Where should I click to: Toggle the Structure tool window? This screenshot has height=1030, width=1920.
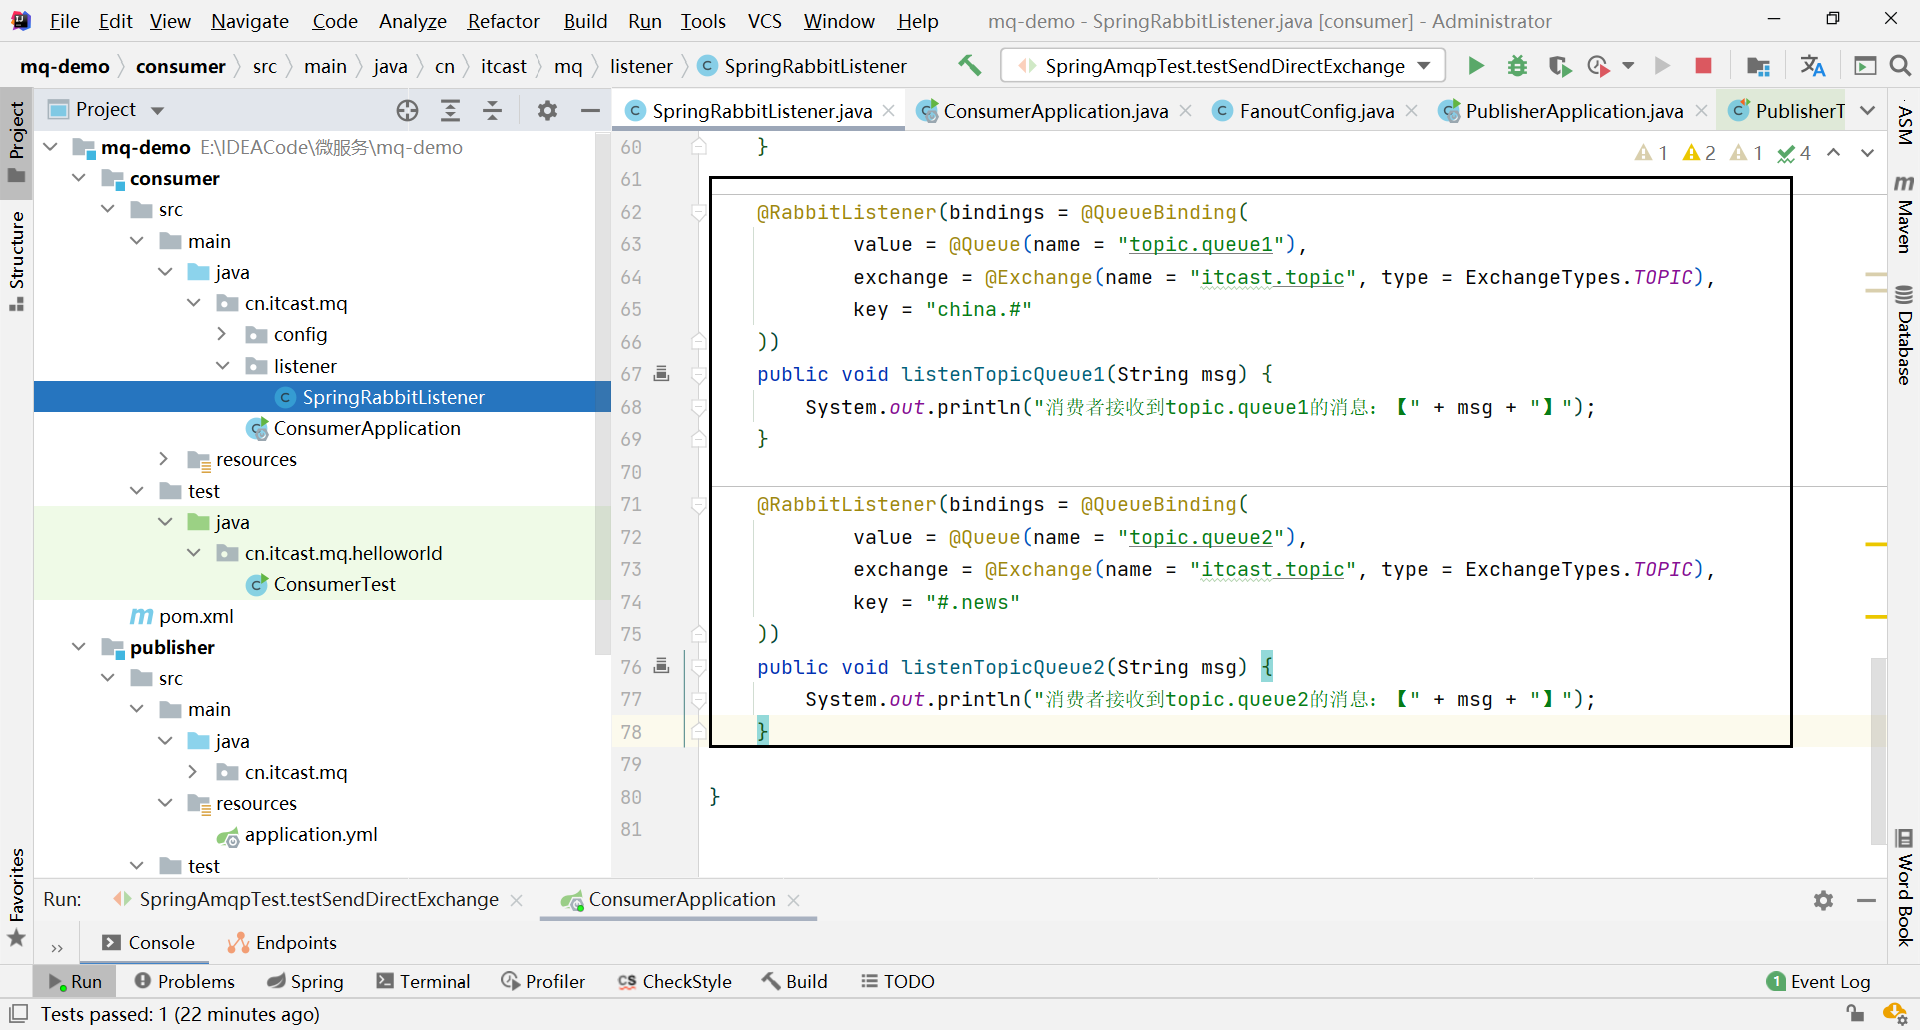[16, 260]
